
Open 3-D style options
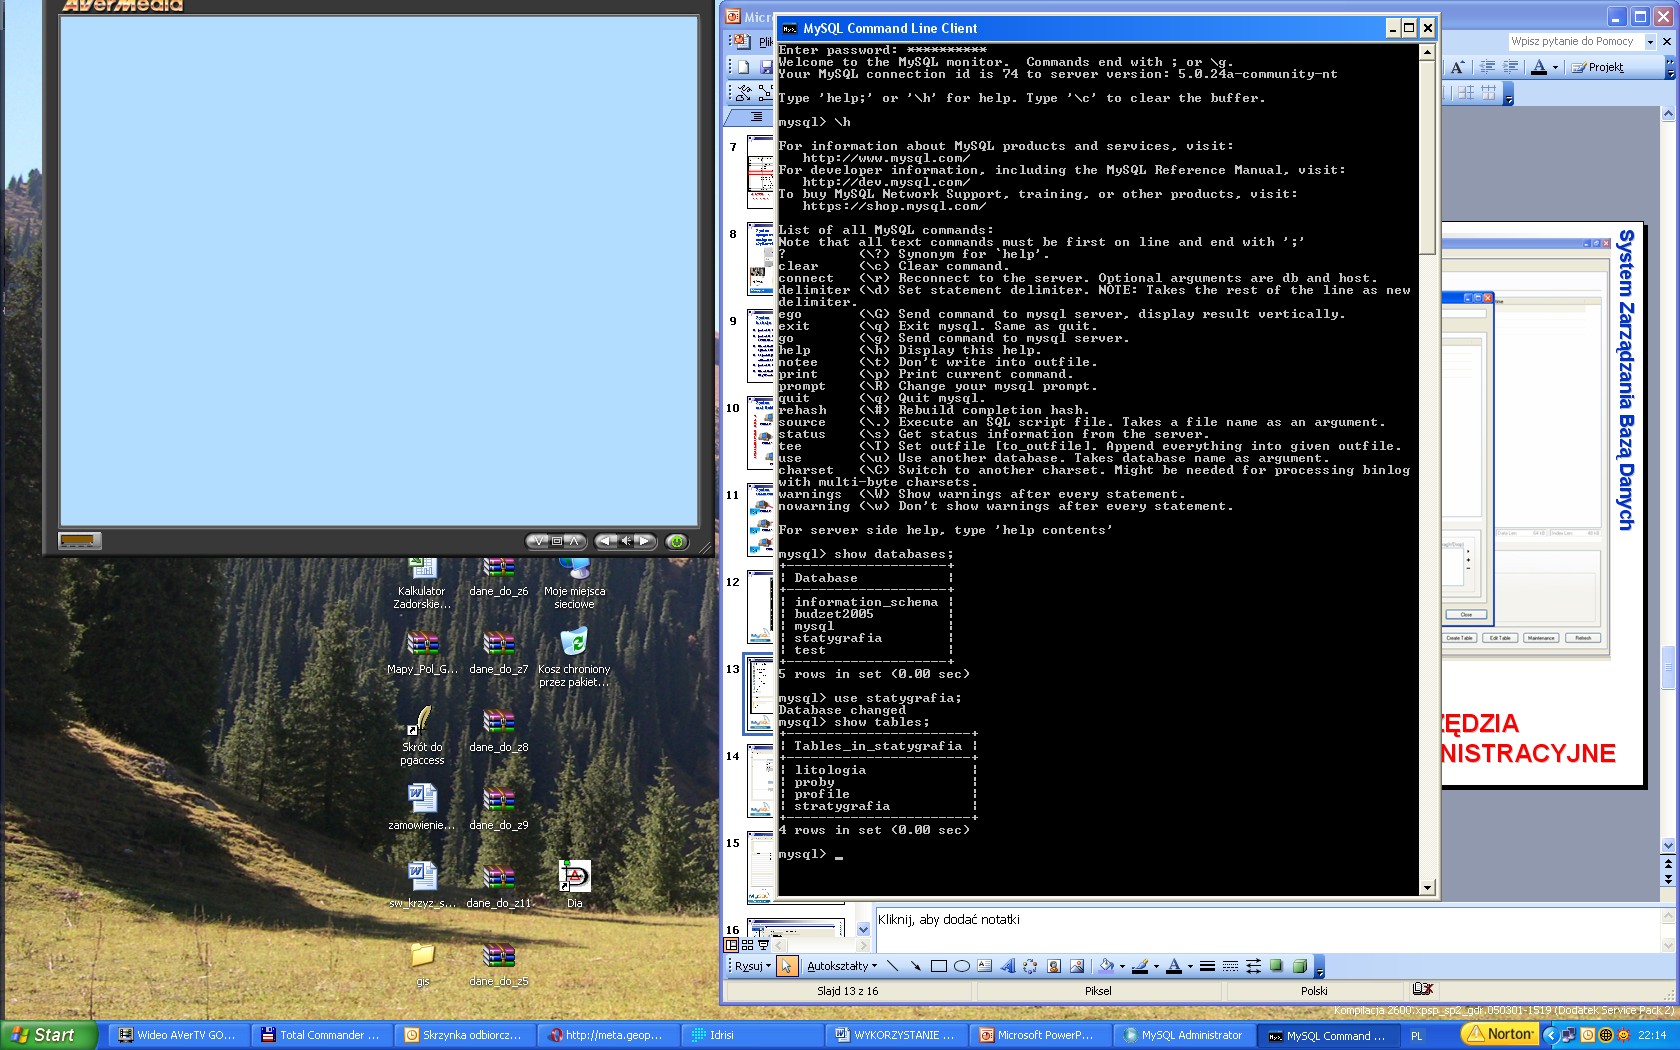pyautogui.click(x=1299, y=966)
